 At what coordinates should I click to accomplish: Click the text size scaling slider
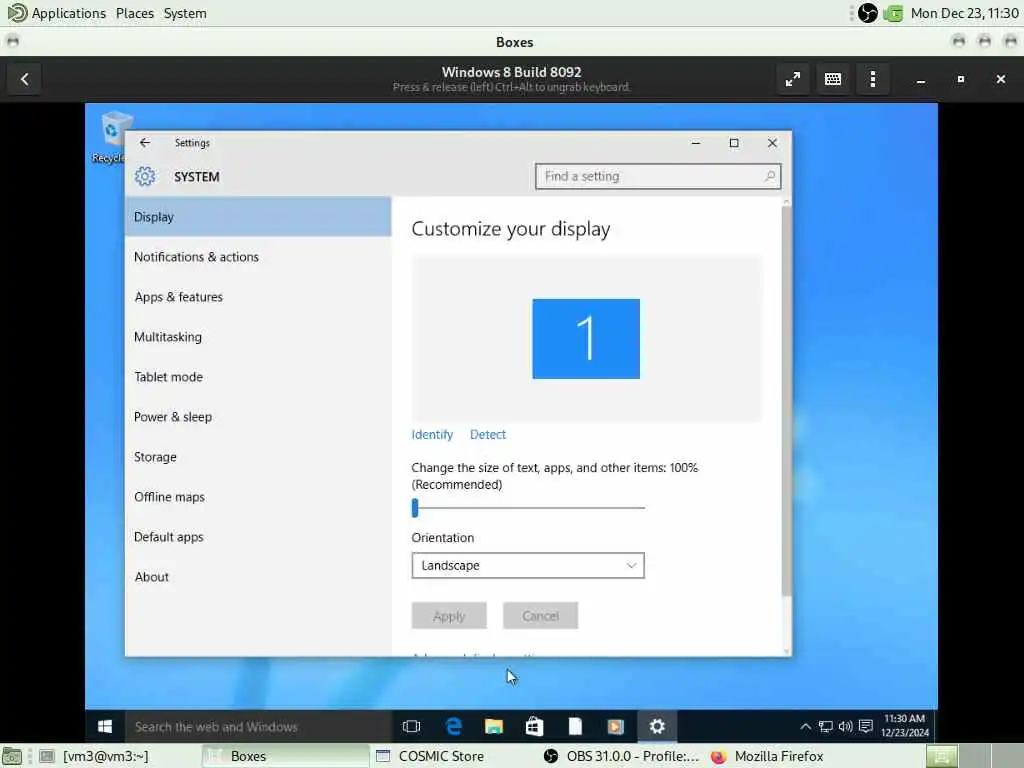coord(528,507)
